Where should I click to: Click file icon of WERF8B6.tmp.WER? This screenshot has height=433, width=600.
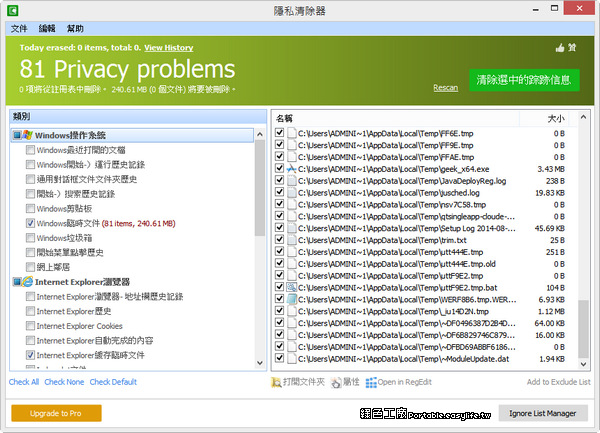(292, 299)
